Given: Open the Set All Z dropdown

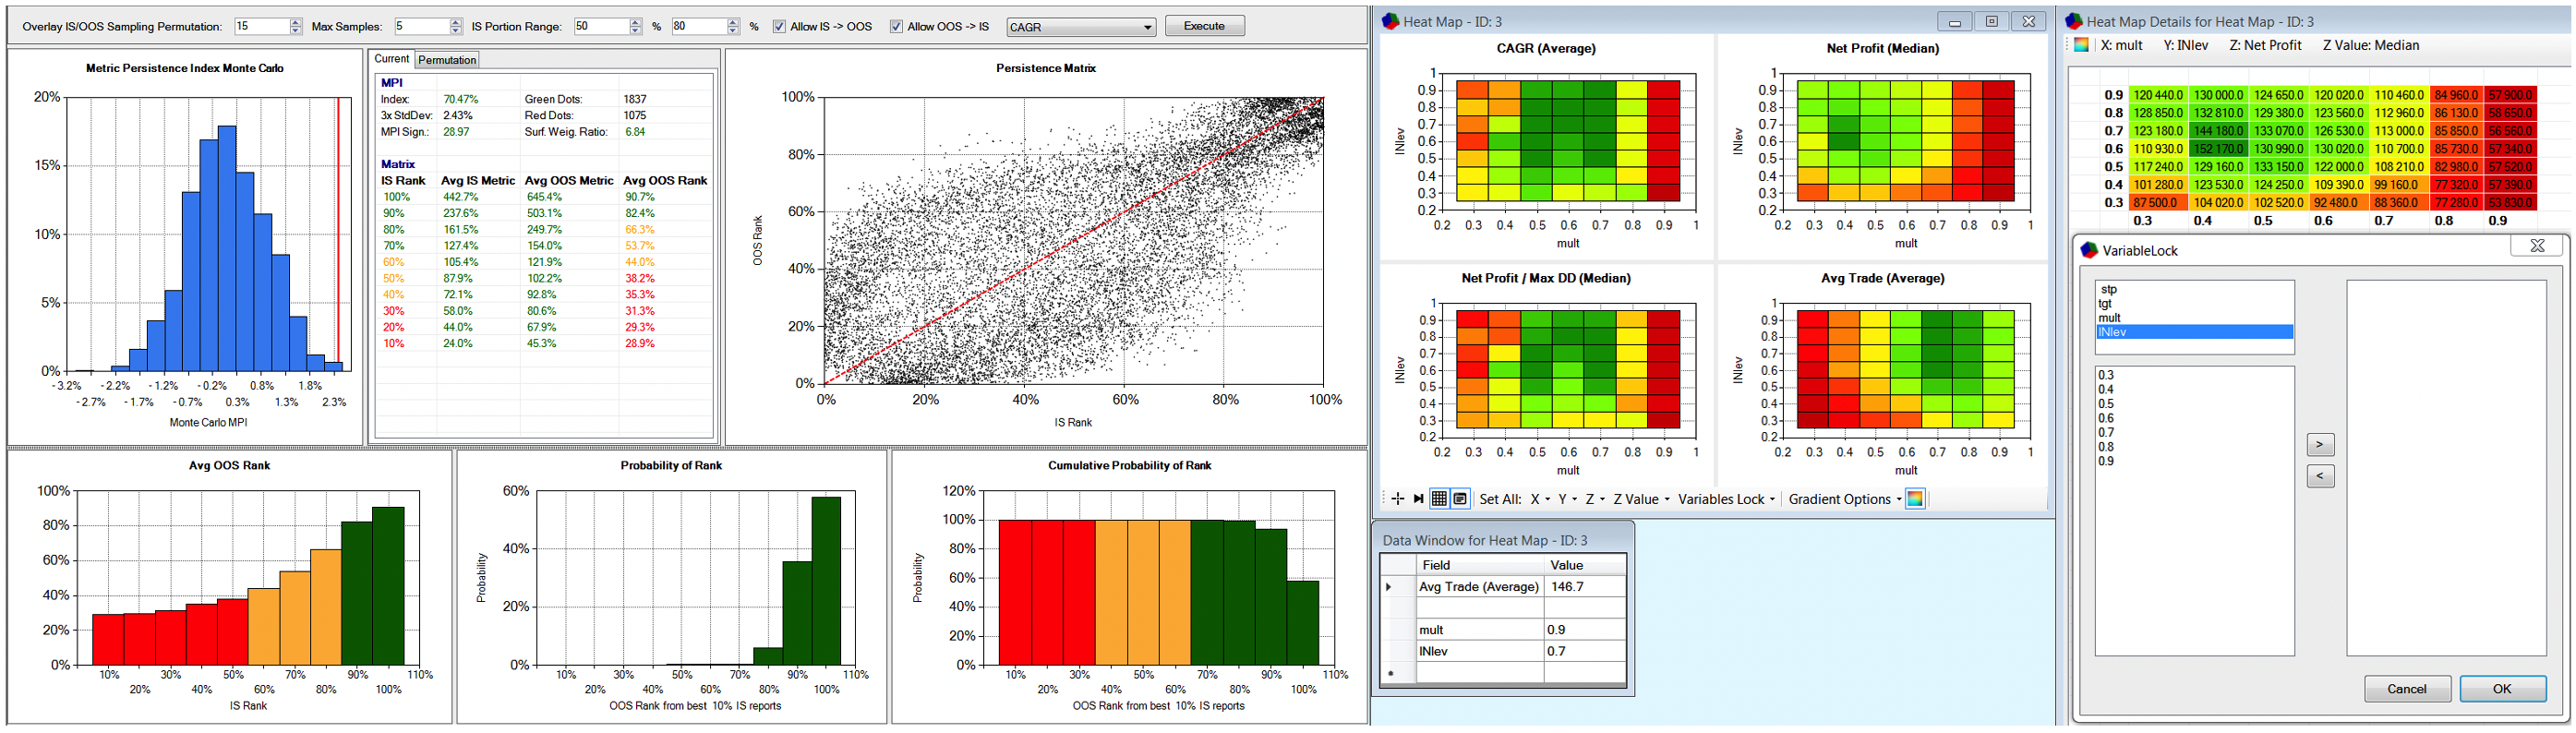Looking at the screenshot, I should coord(1594,499).
